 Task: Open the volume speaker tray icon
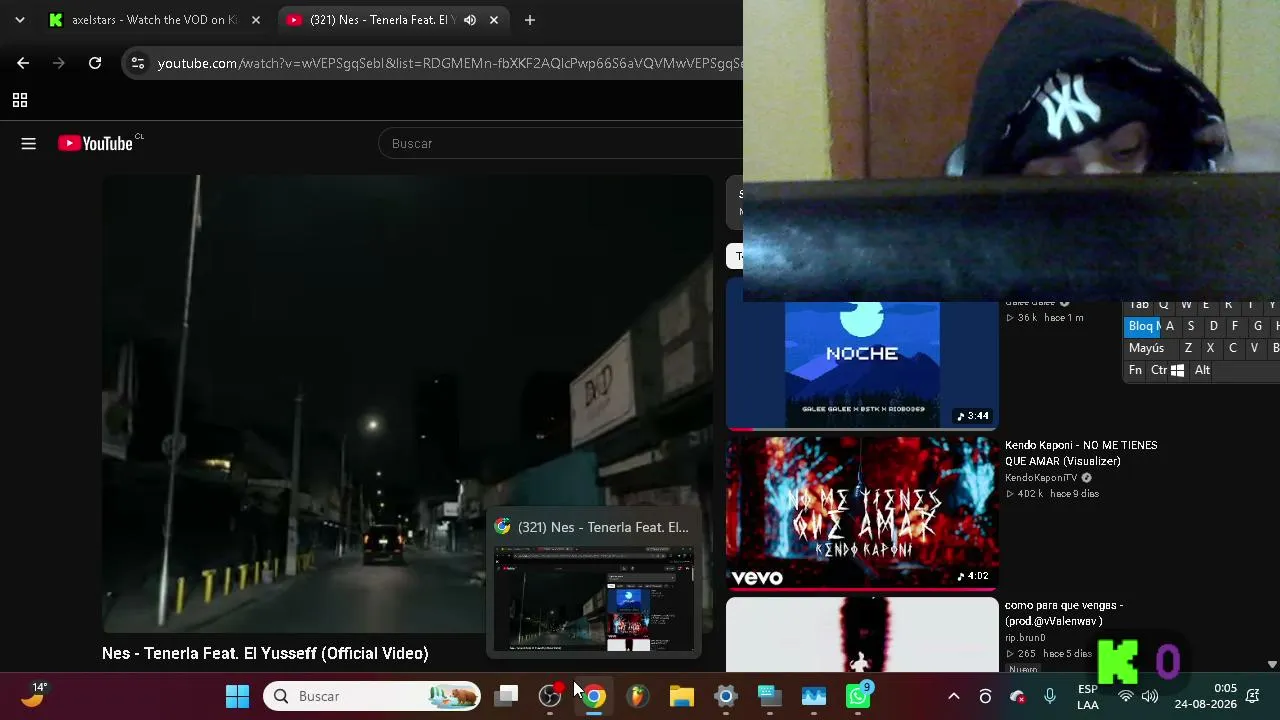1150,696
